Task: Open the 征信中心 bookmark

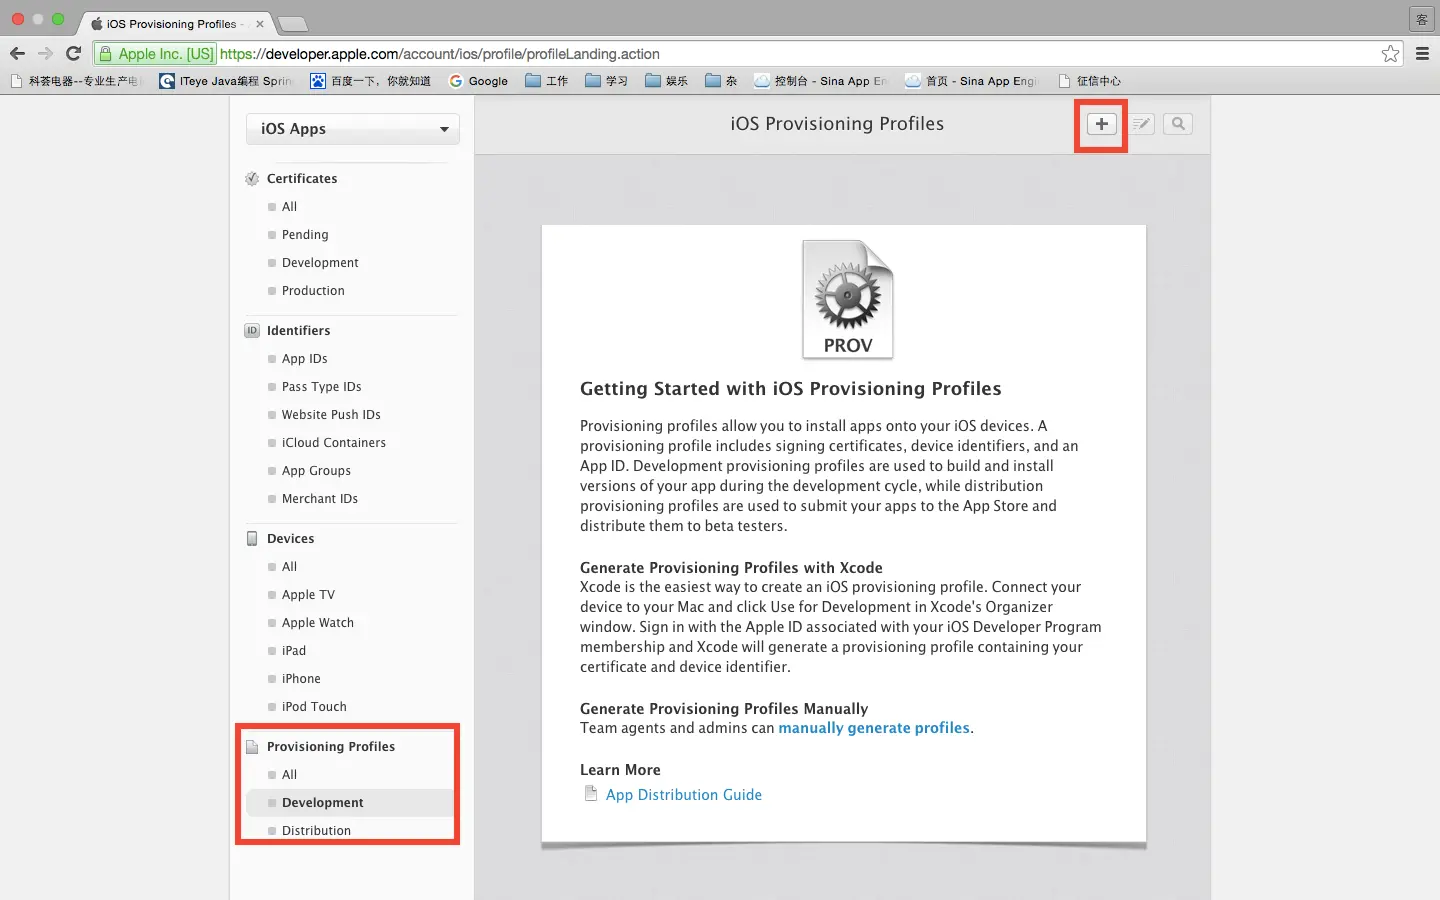Action: 1089,81
